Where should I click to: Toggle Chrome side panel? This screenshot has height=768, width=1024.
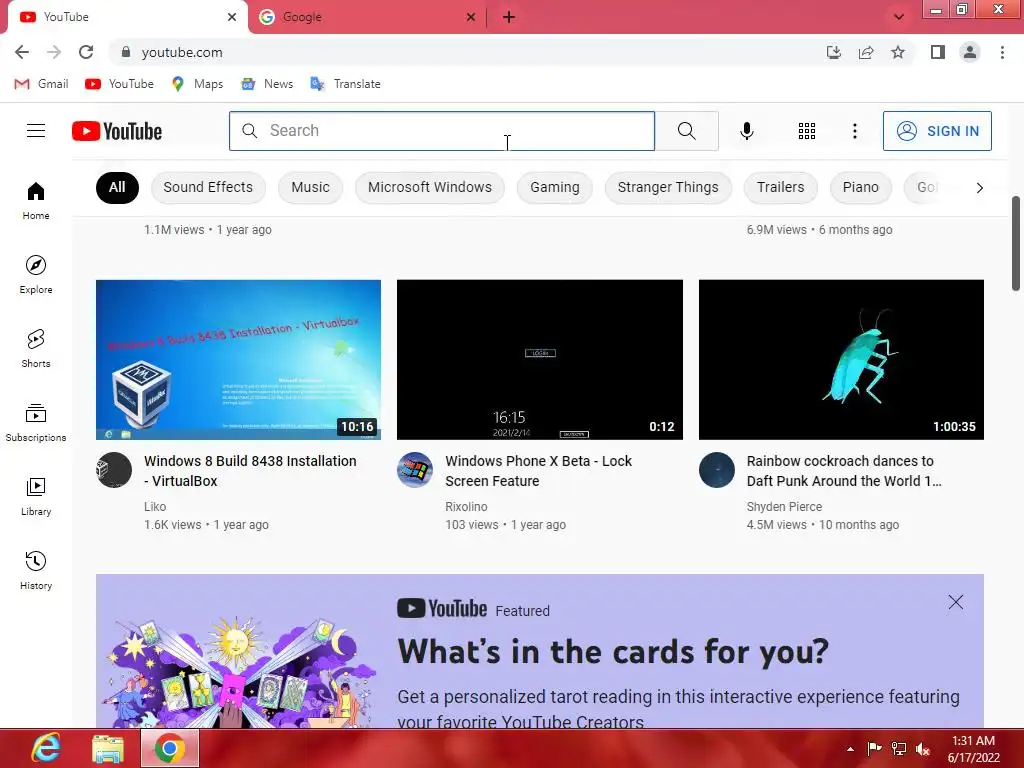point(938,52)
